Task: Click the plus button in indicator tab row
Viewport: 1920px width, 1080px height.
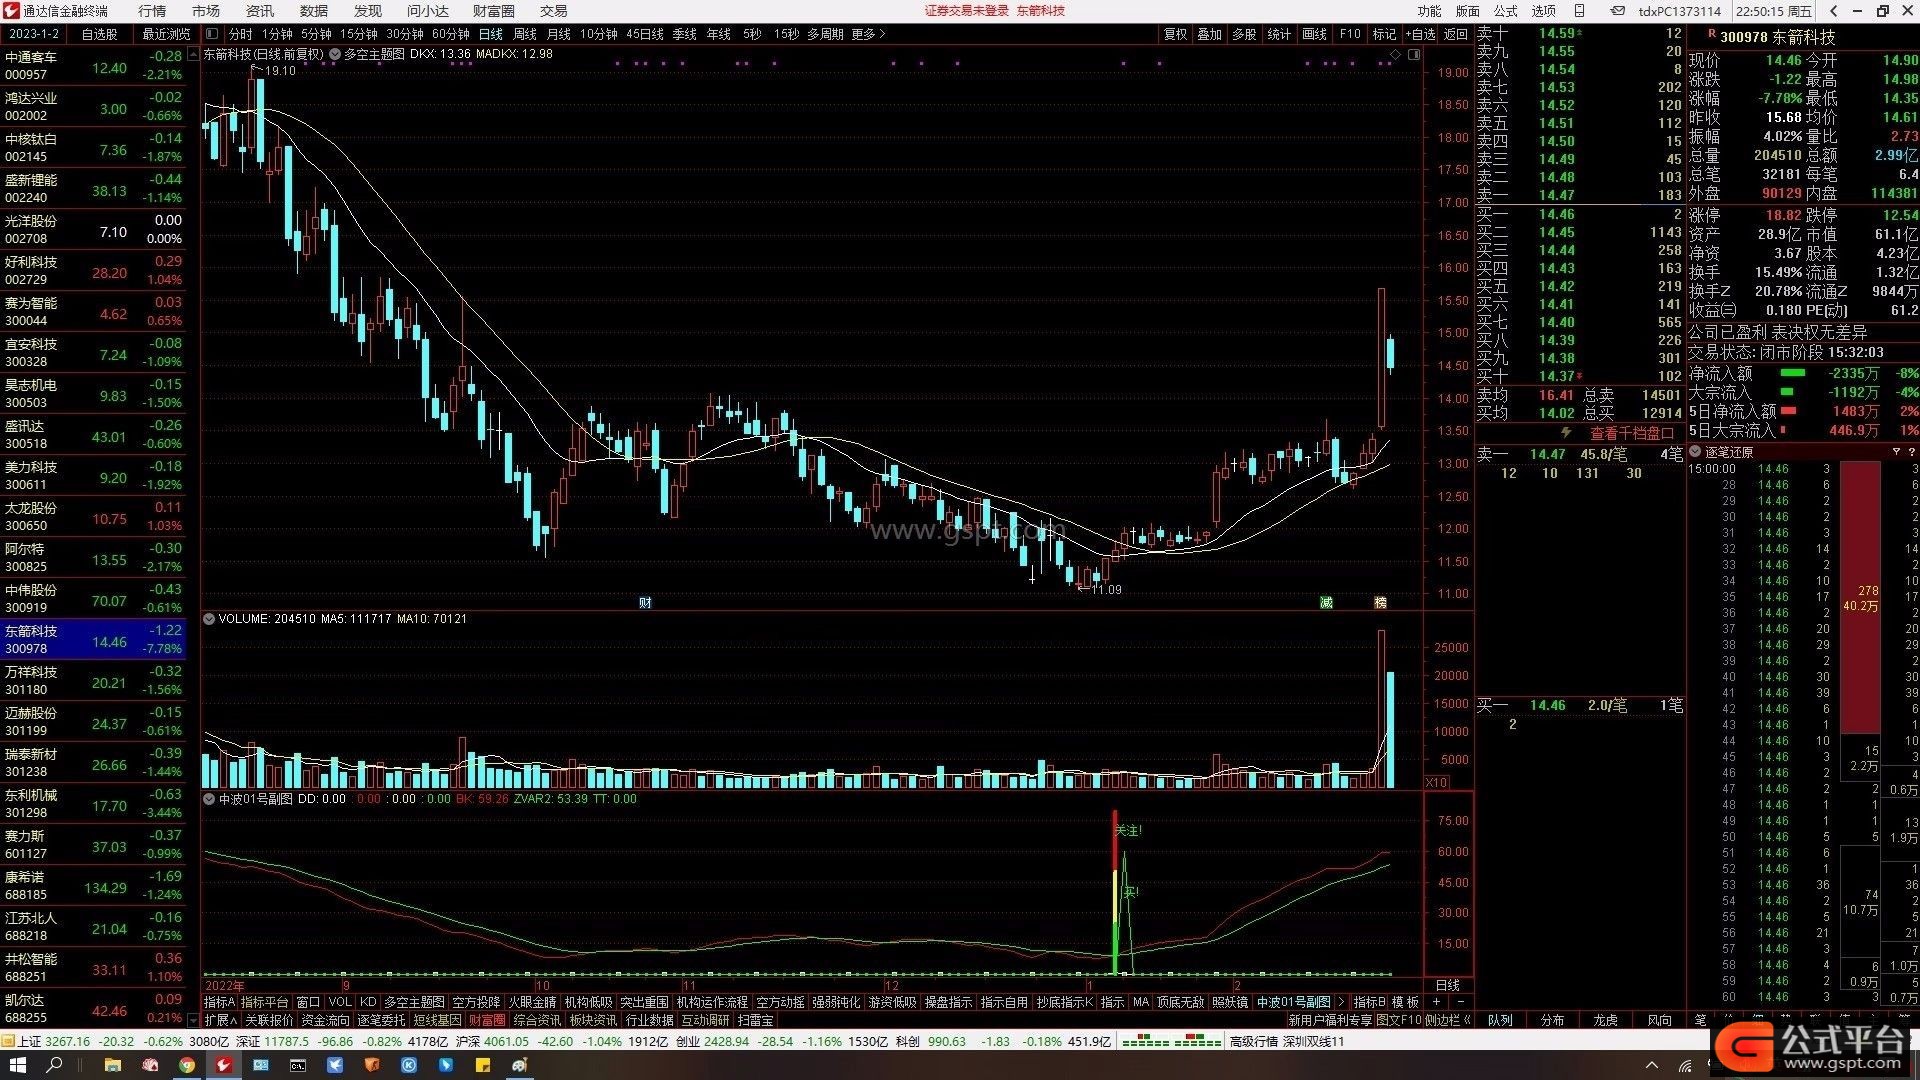Action: coord(1437,1002)
